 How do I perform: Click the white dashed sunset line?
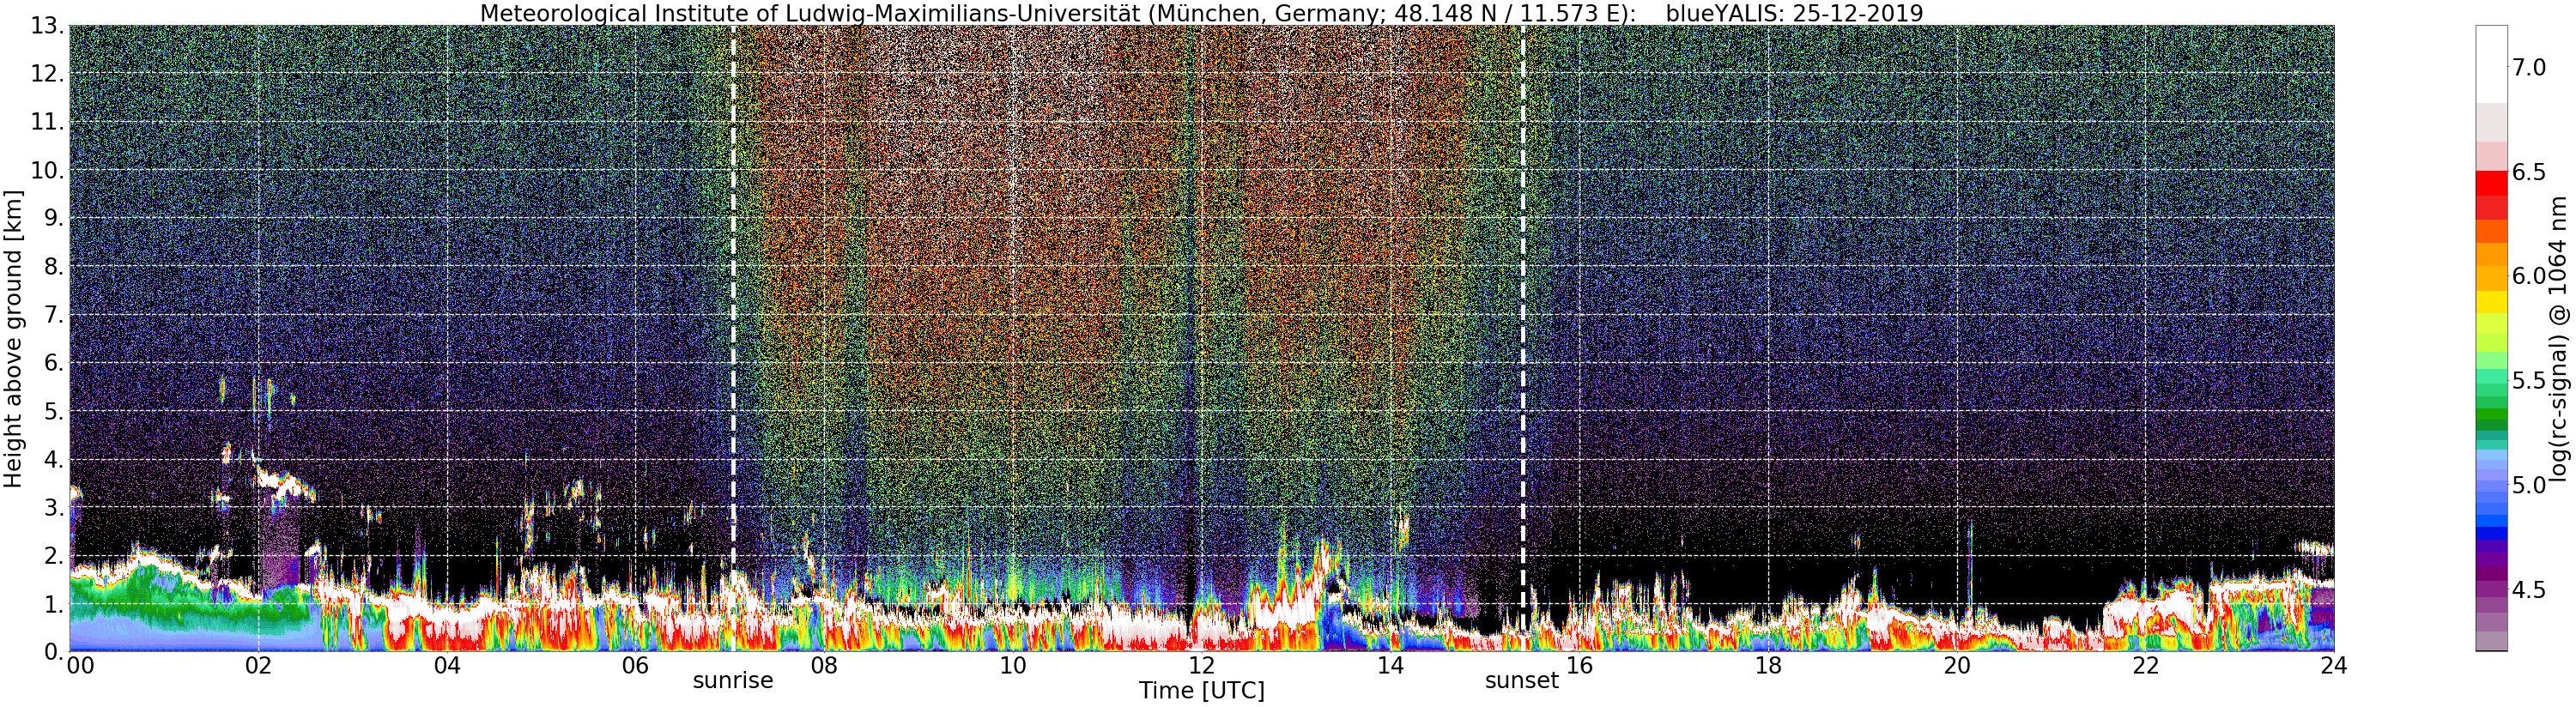click(1522, 338)
